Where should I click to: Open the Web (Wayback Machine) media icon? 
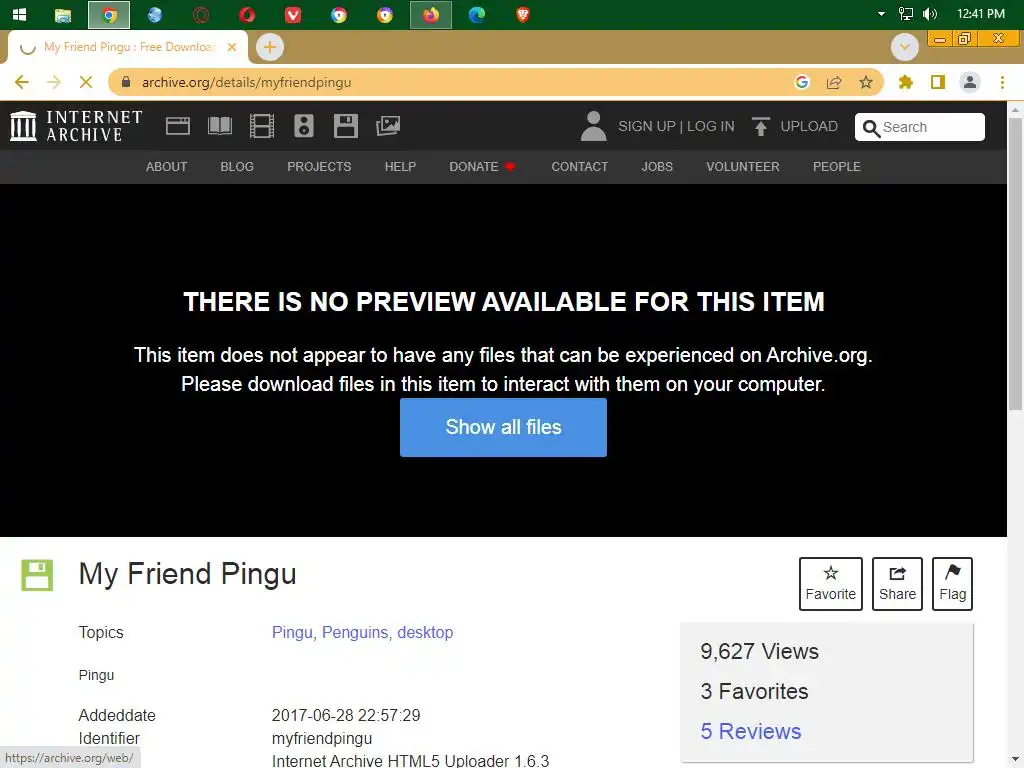[x=178, y=125]
